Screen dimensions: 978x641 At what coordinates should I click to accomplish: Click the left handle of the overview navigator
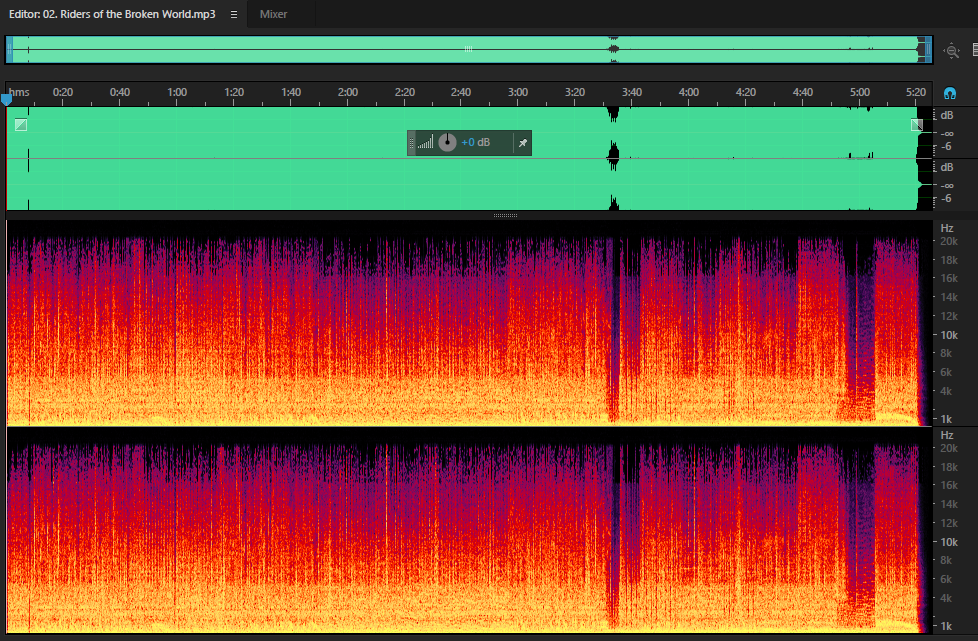9,50
